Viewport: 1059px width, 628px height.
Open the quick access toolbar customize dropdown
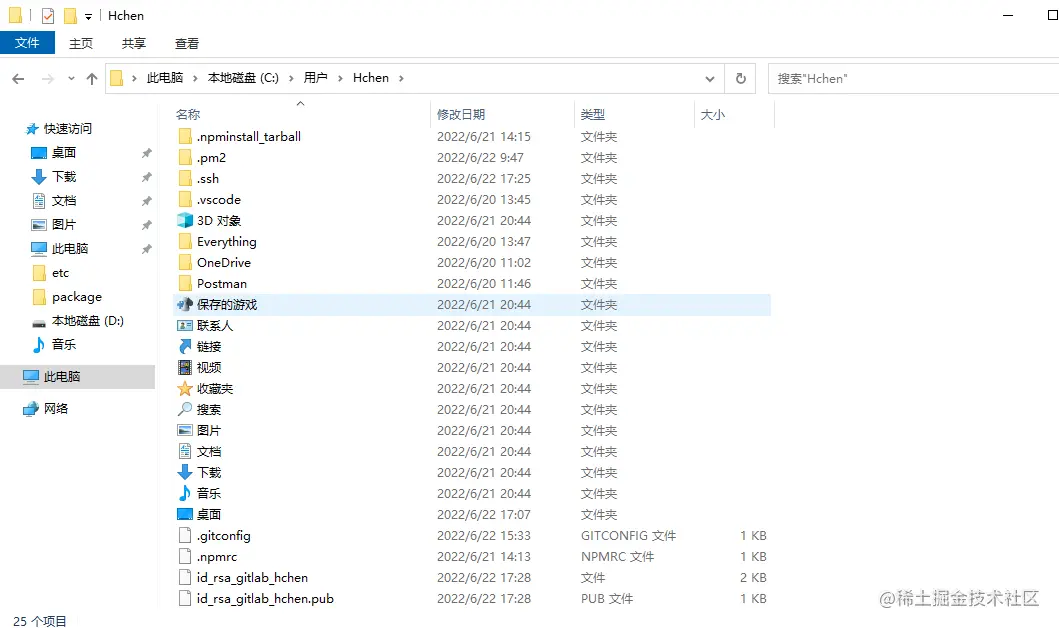88,16
